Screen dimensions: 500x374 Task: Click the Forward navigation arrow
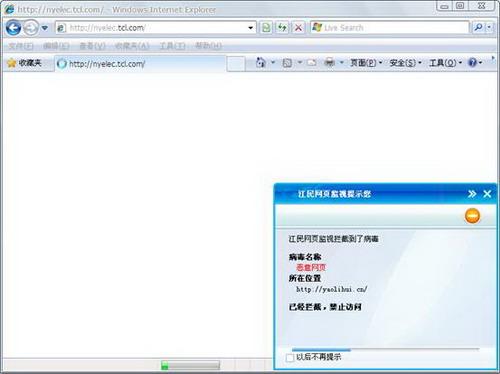coord(31,28)
